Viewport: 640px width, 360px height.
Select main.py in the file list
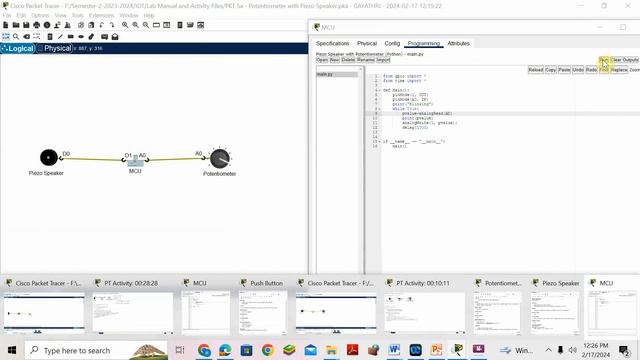(x=337, y=74)
